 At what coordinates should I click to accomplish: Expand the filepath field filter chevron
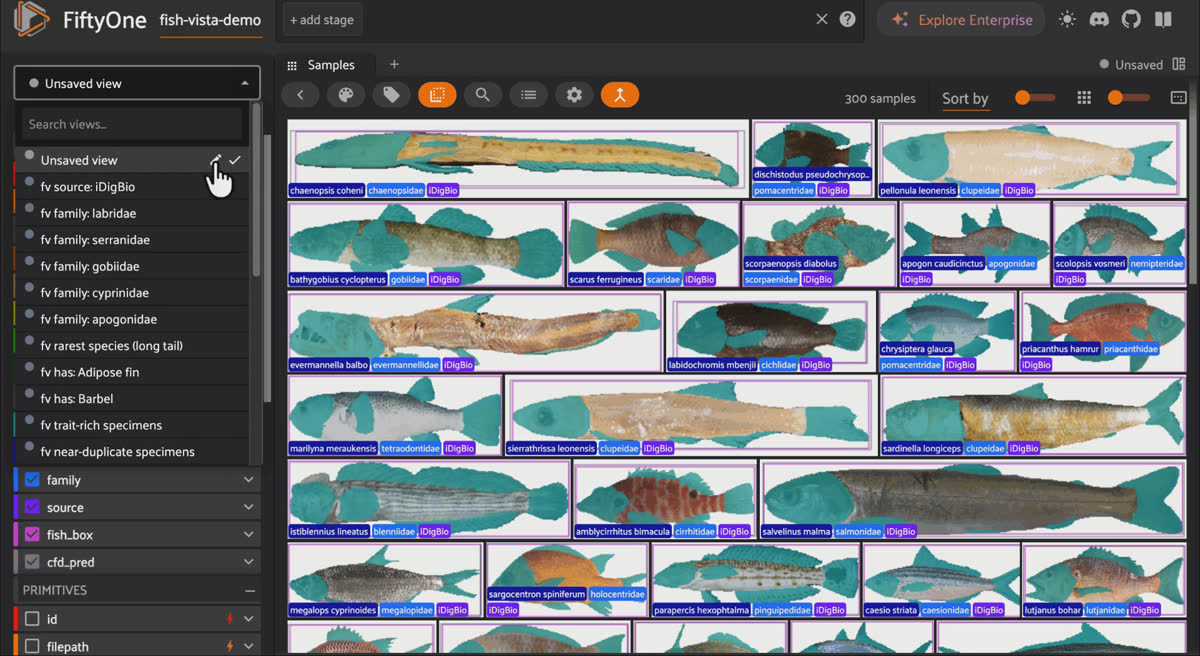click(248, 646)
